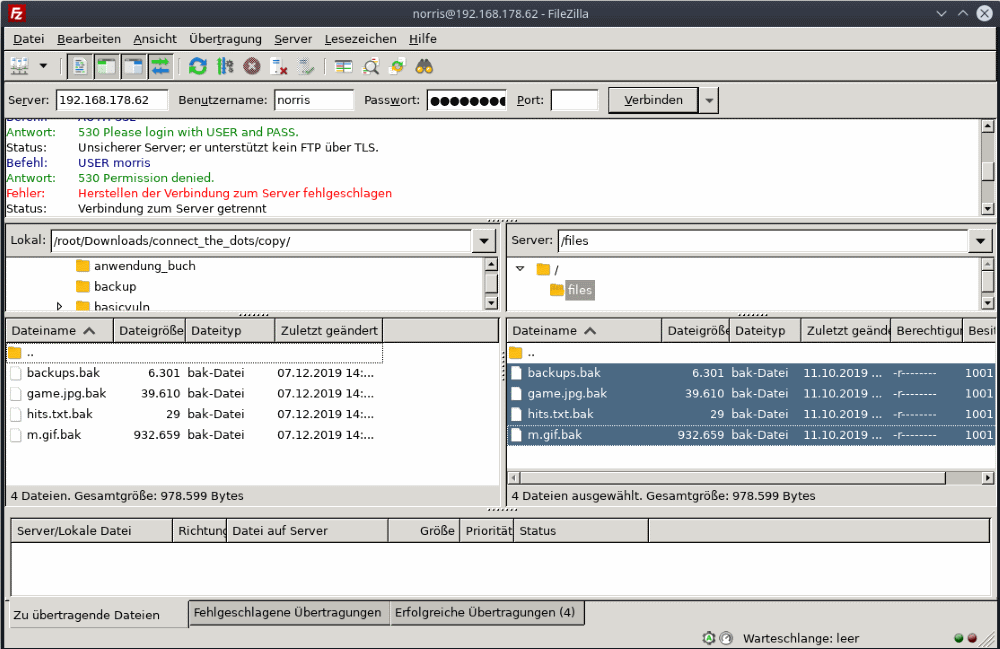
Task: Click the refresh file lists icon
Action: [x=198, y=67]
